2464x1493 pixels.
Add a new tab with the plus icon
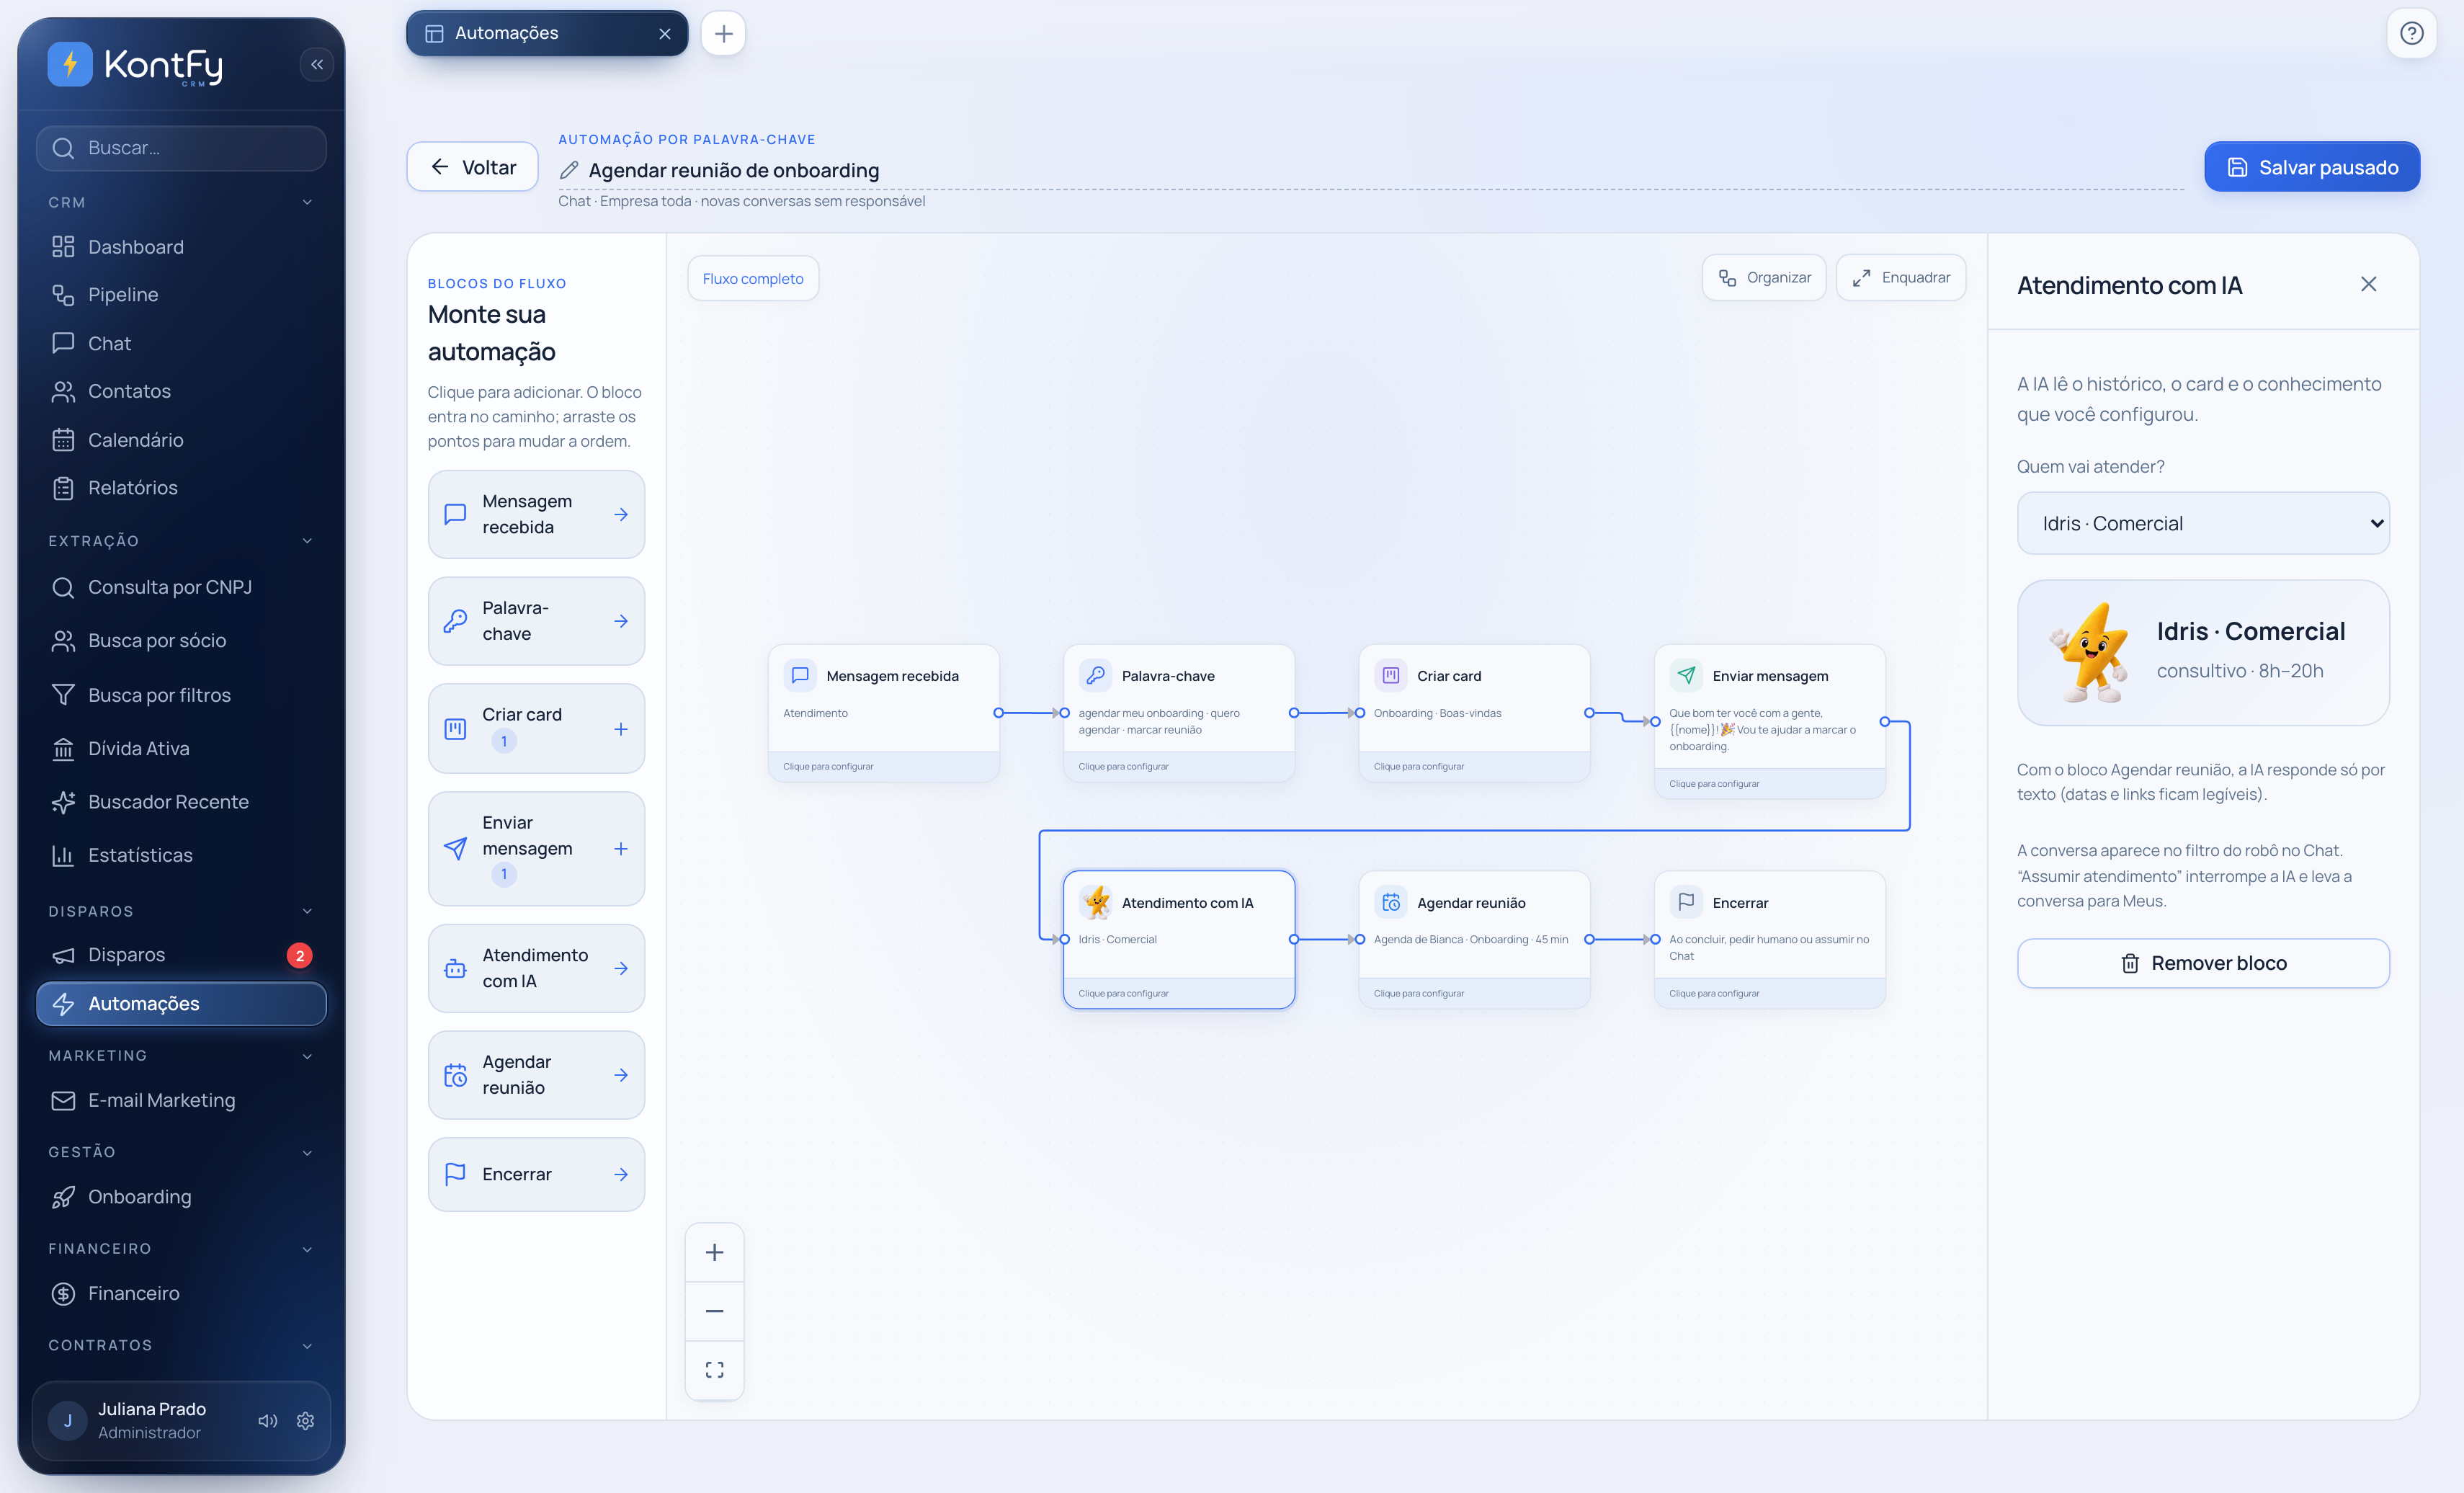[x=723, y=33]
